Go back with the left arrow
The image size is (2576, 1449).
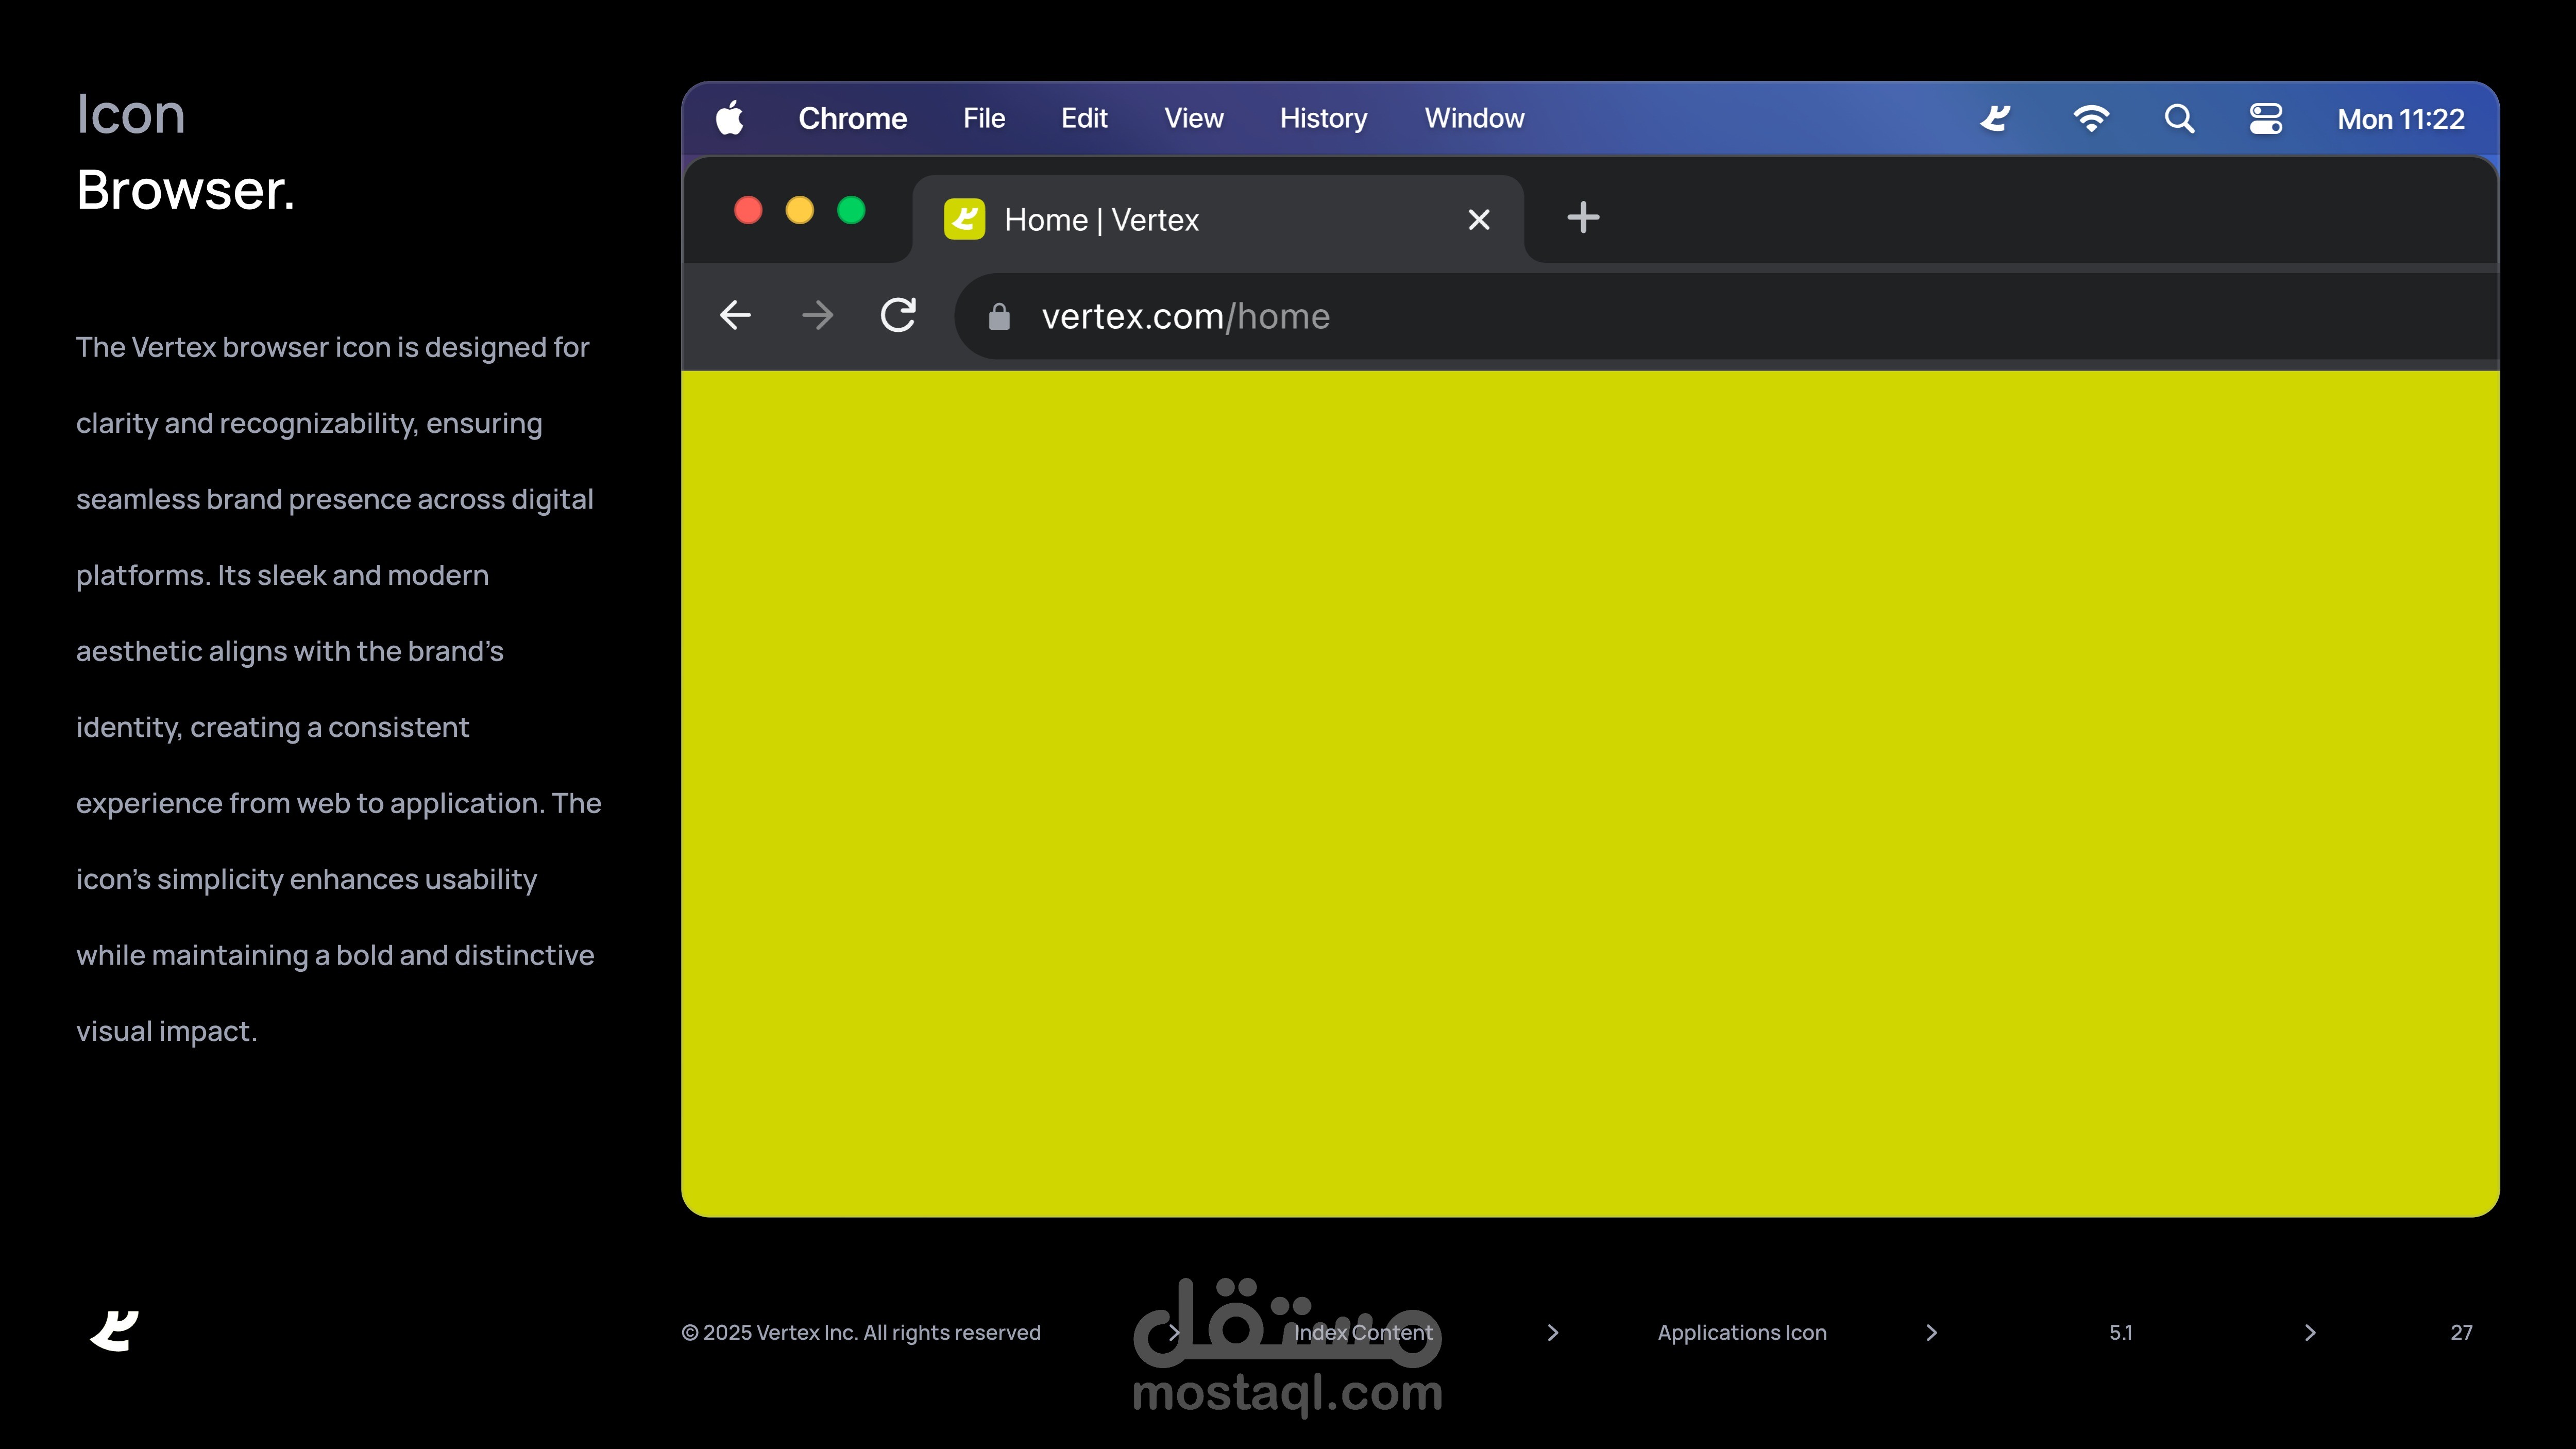tap(735, 316)
